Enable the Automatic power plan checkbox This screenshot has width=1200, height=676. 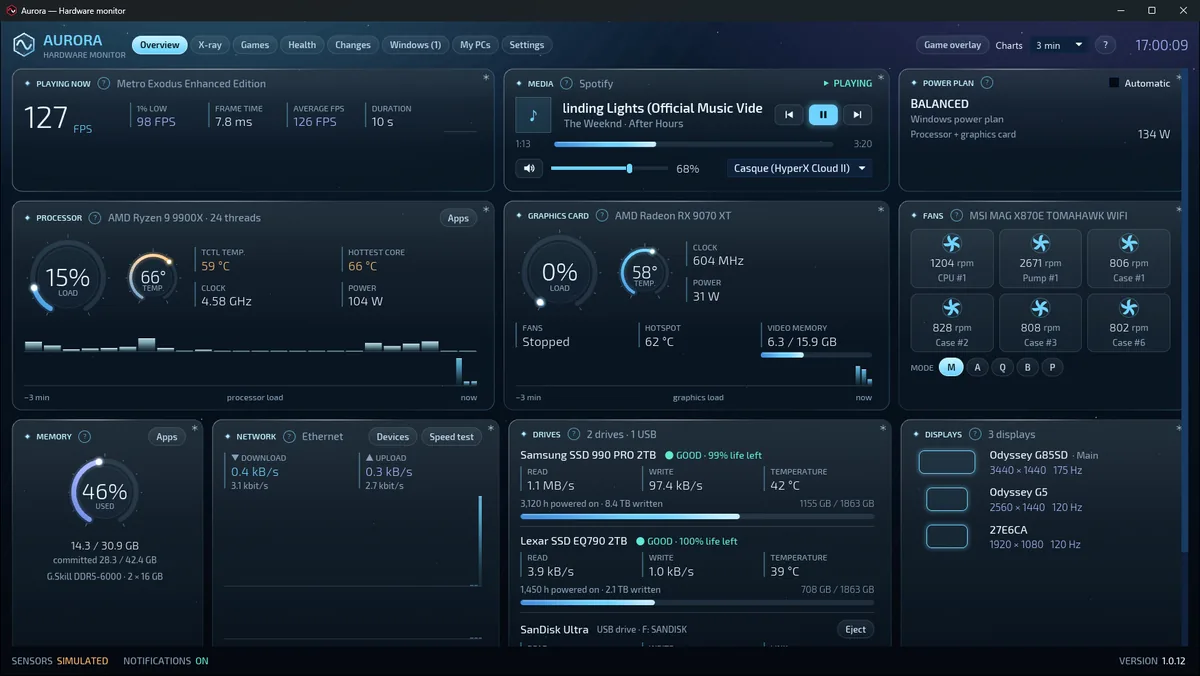pos(1114,83)
